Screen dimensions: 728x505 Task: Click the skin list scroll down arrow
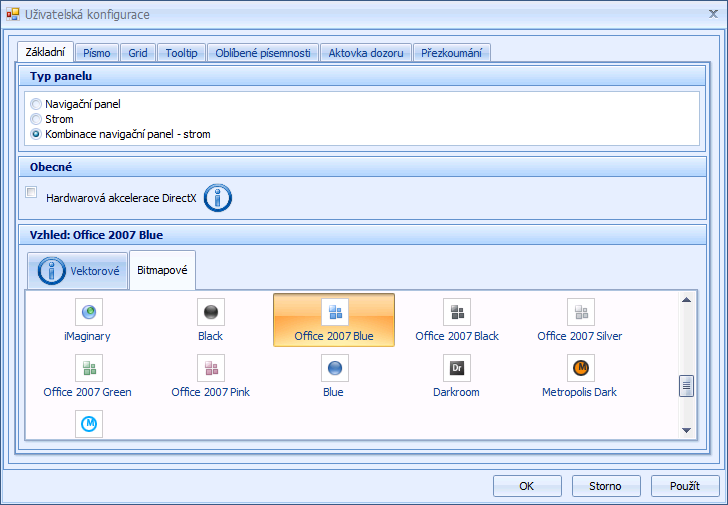pos(687,430)
